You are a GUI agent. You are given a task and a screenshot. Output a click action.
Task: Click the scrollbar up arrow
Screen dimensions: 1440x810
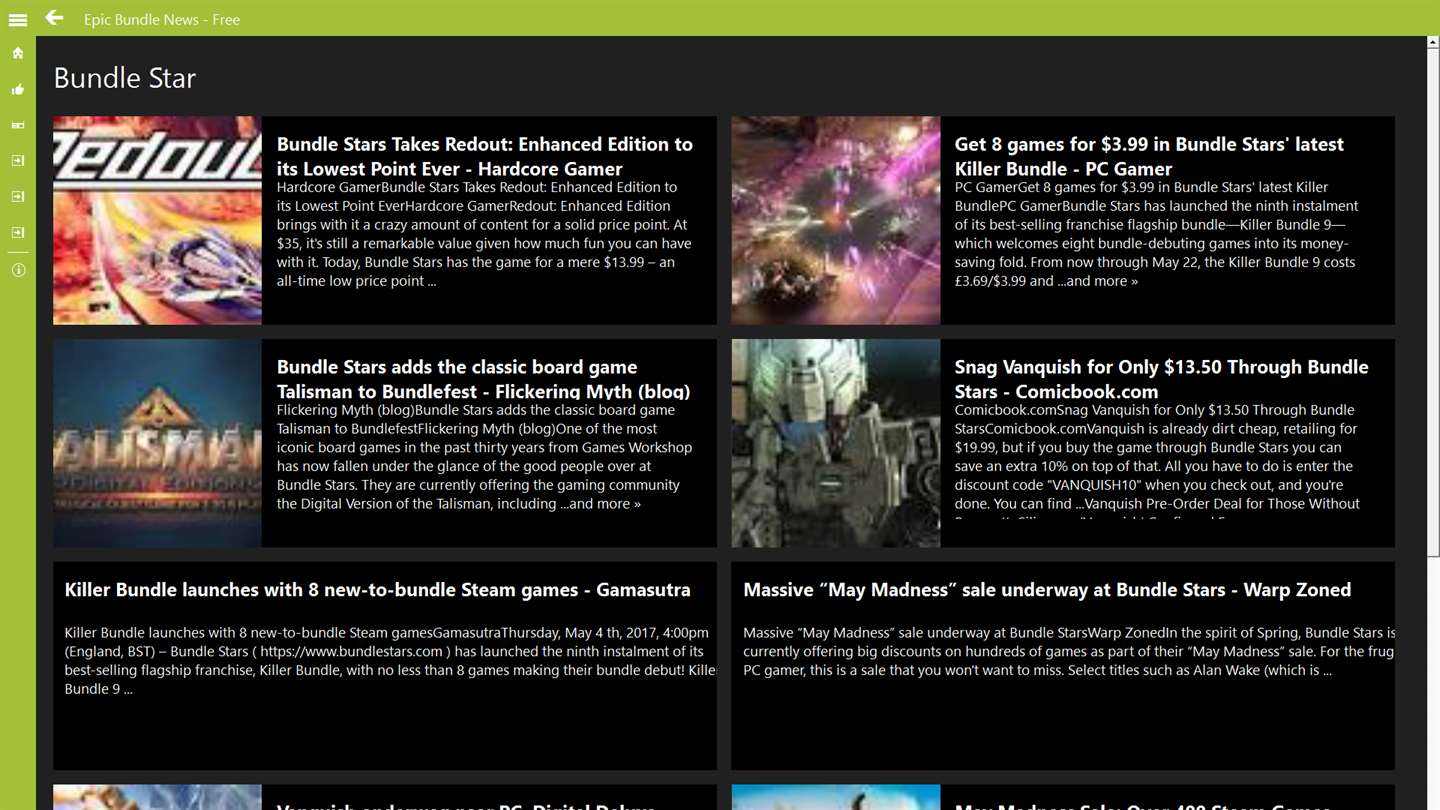[1433, 43]
